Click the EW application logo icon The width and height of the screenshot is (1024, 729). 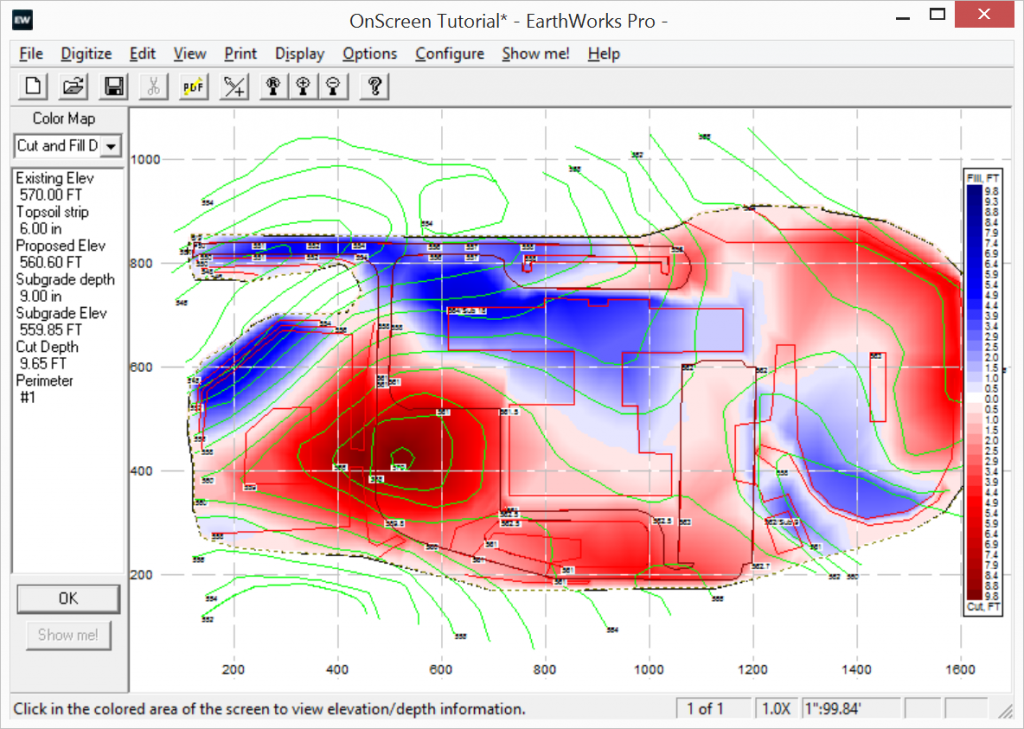pyautogui.click(x=22, y=18)
